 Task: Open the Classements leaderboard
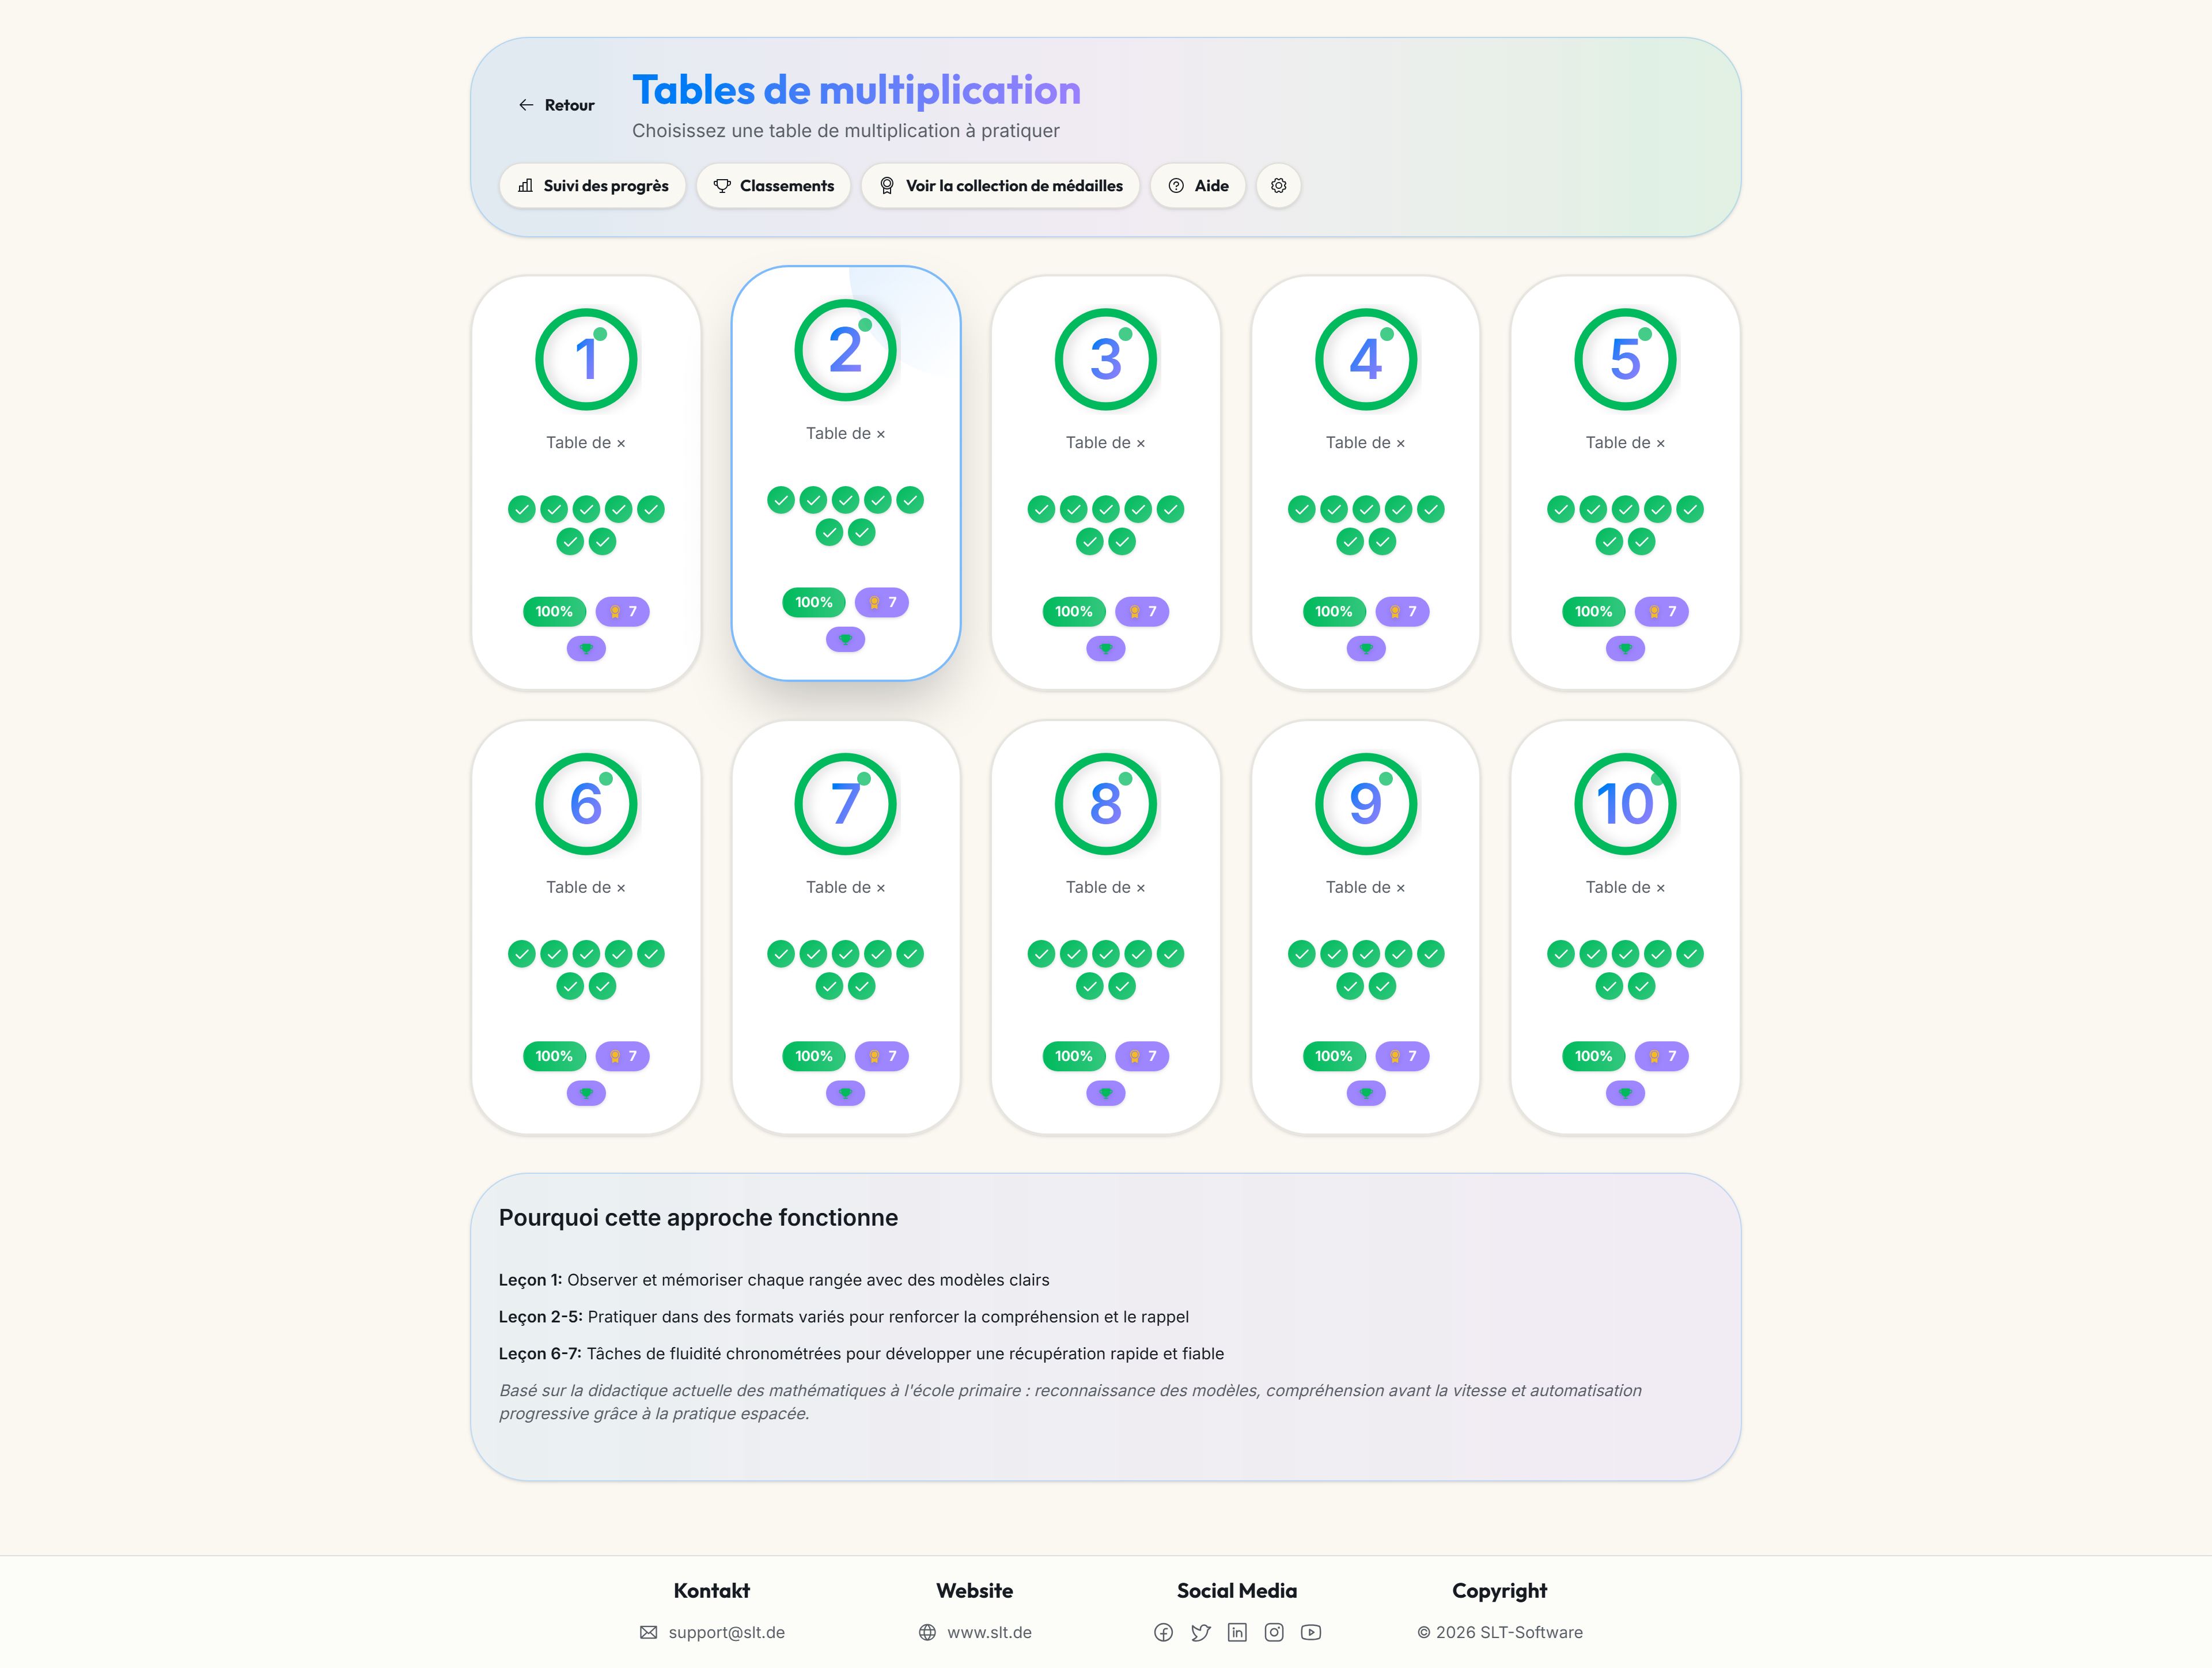773,186
